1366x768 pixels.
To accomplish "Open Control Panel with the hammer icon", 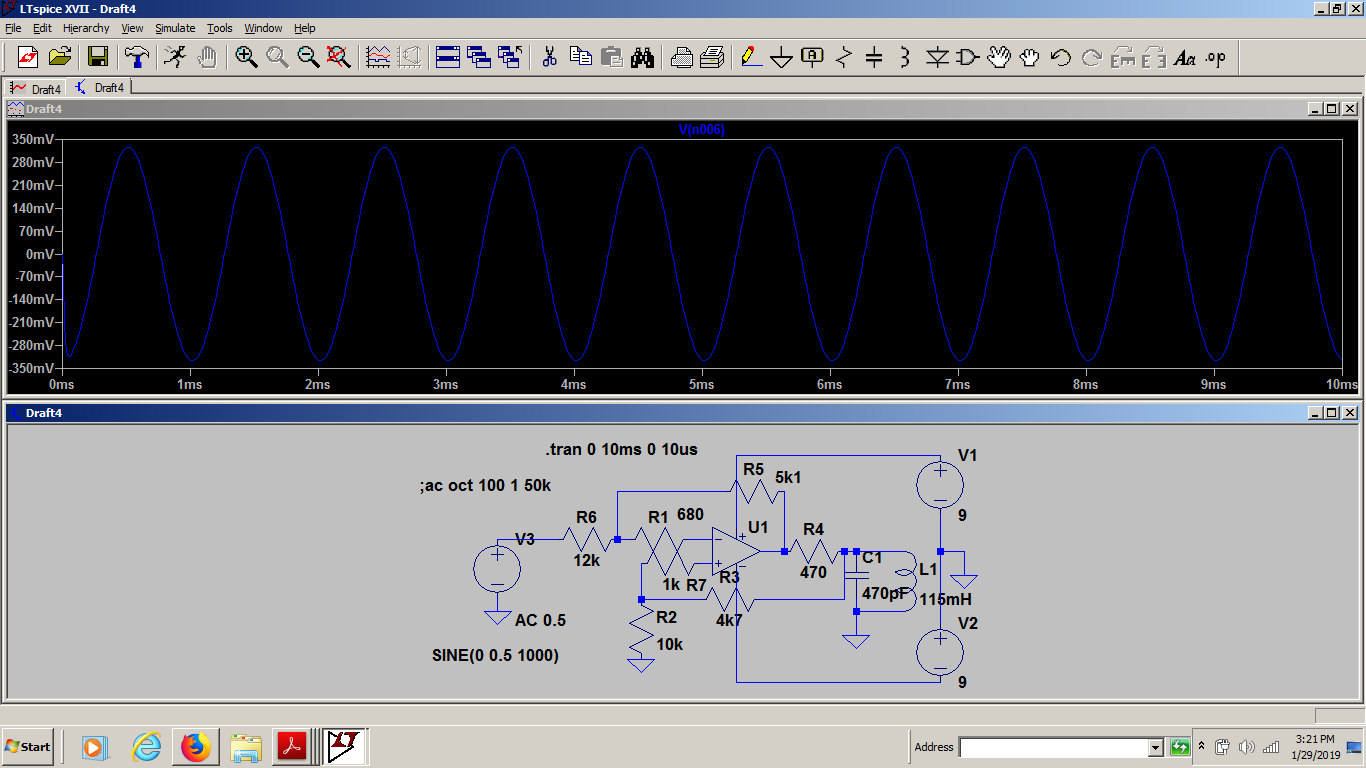I will click(x=136, y=57).
